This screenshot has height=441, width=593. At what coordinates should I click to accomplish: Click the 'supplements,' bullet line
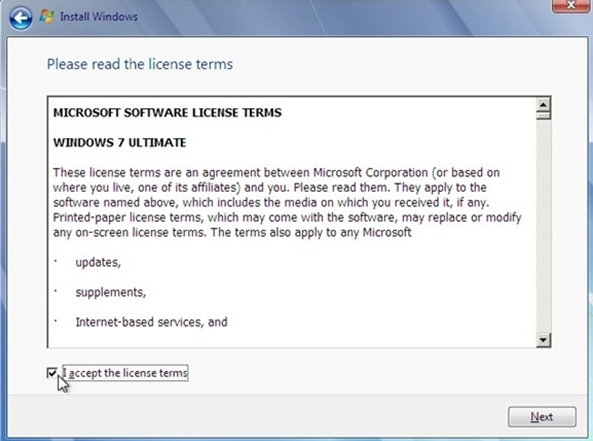point(110,292)
